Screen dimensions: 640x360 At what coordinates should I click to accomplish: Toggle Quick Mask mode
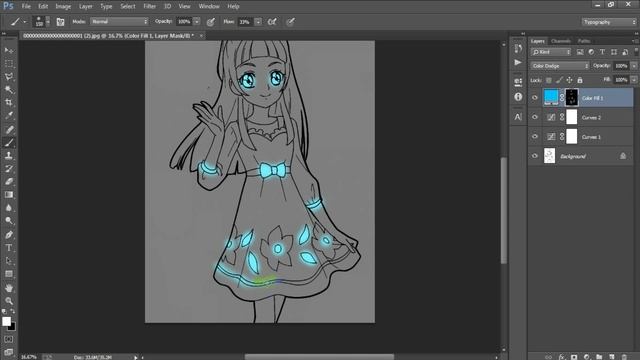tap(9, 340)
